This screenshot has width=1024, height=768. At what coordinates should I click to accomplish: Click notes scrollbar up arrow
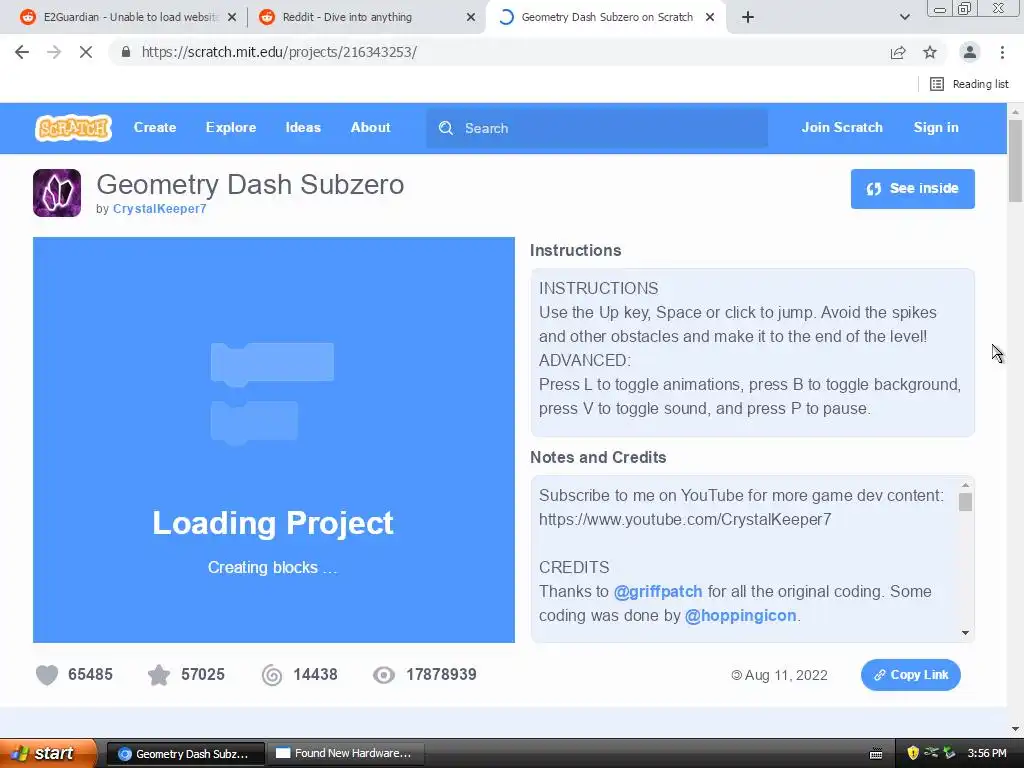click(x=965, y=485)
